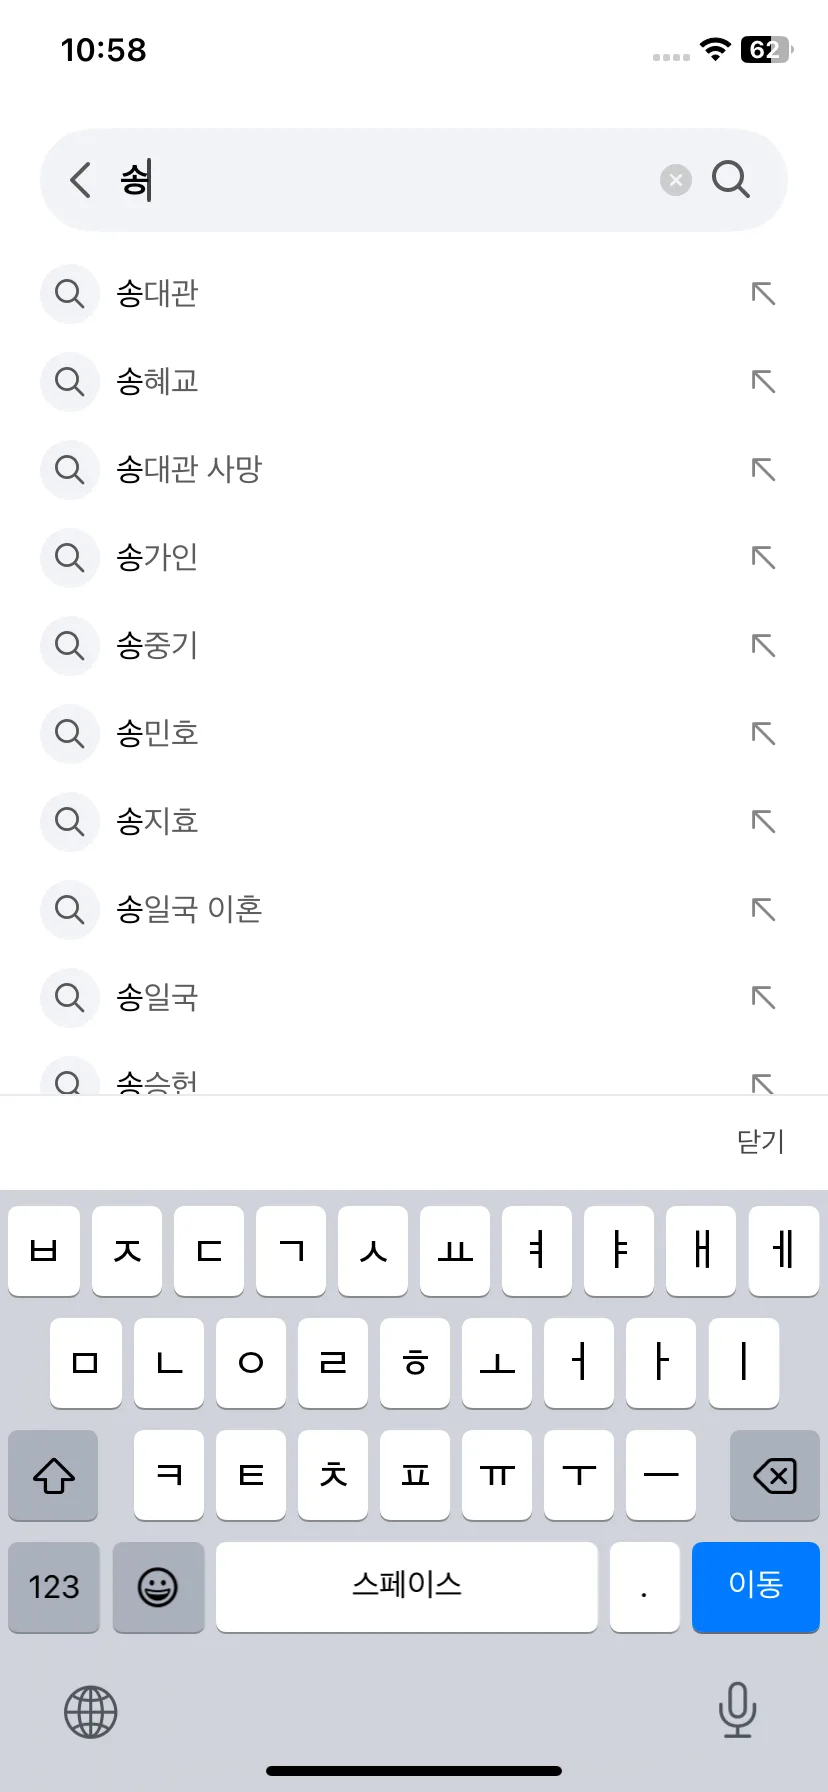This screenshot has width=828, height=1792.
Task: Tap the blue 이동 go key
Action: tap(756, 1587)
